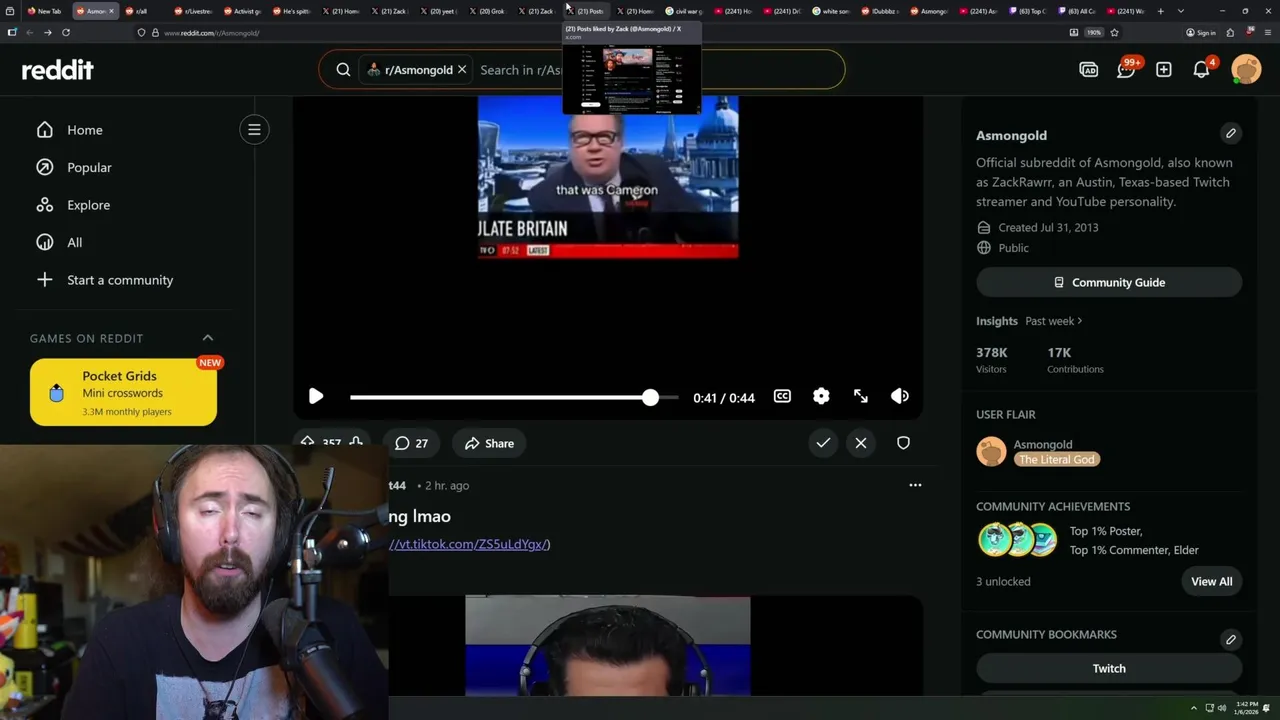Open the chat icon with 99+ badge
1280x720 pixels.
click(x=1126, y=70)
